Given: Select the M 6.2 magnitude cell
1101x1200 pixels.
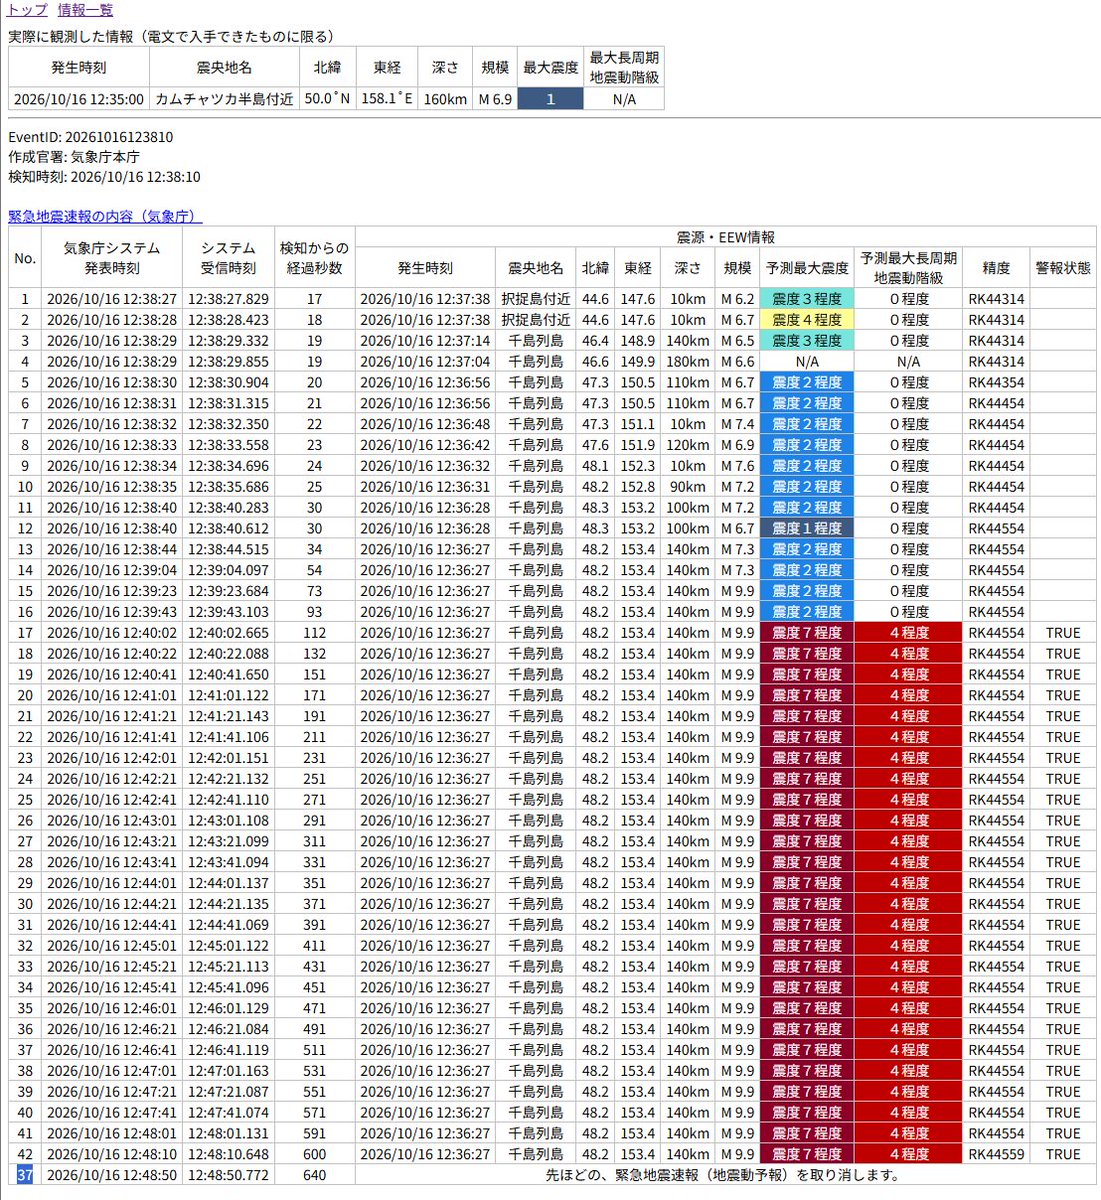Looking at the screenshot, I should [738, 299].
